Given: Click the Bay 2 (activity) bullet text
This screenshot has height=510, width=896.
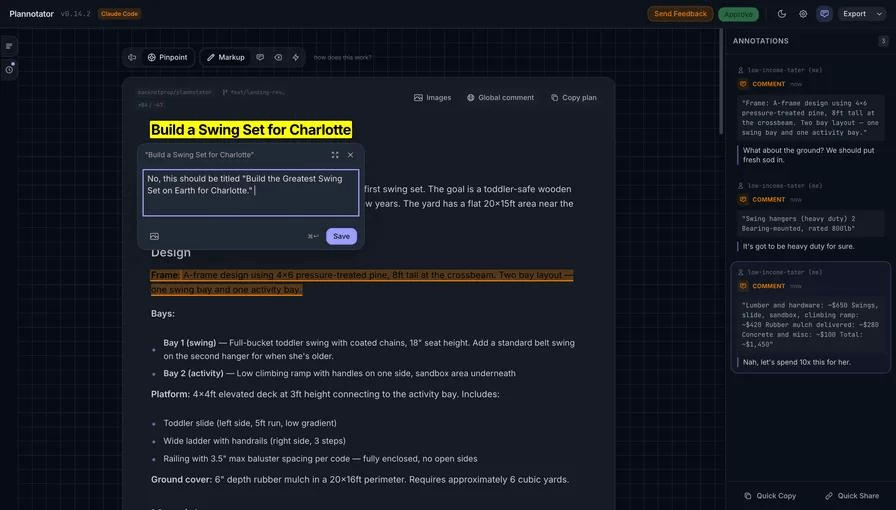Looking at the screenshot, I should pyautogui.click(x=339, y=373).
